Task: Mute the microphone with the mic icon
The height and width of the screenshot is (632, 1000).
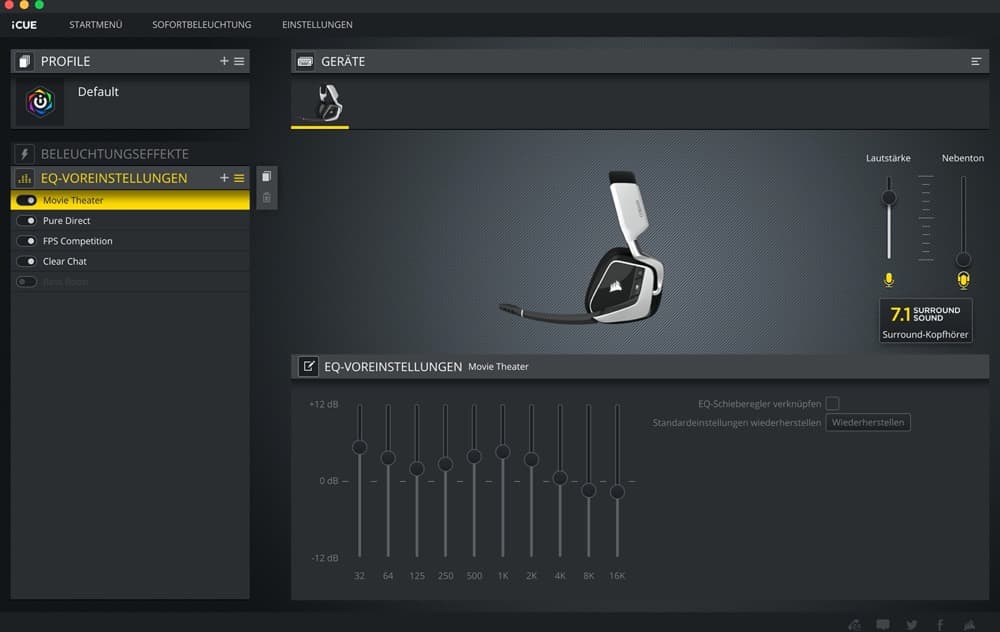Action: click(x=889, y=279)
